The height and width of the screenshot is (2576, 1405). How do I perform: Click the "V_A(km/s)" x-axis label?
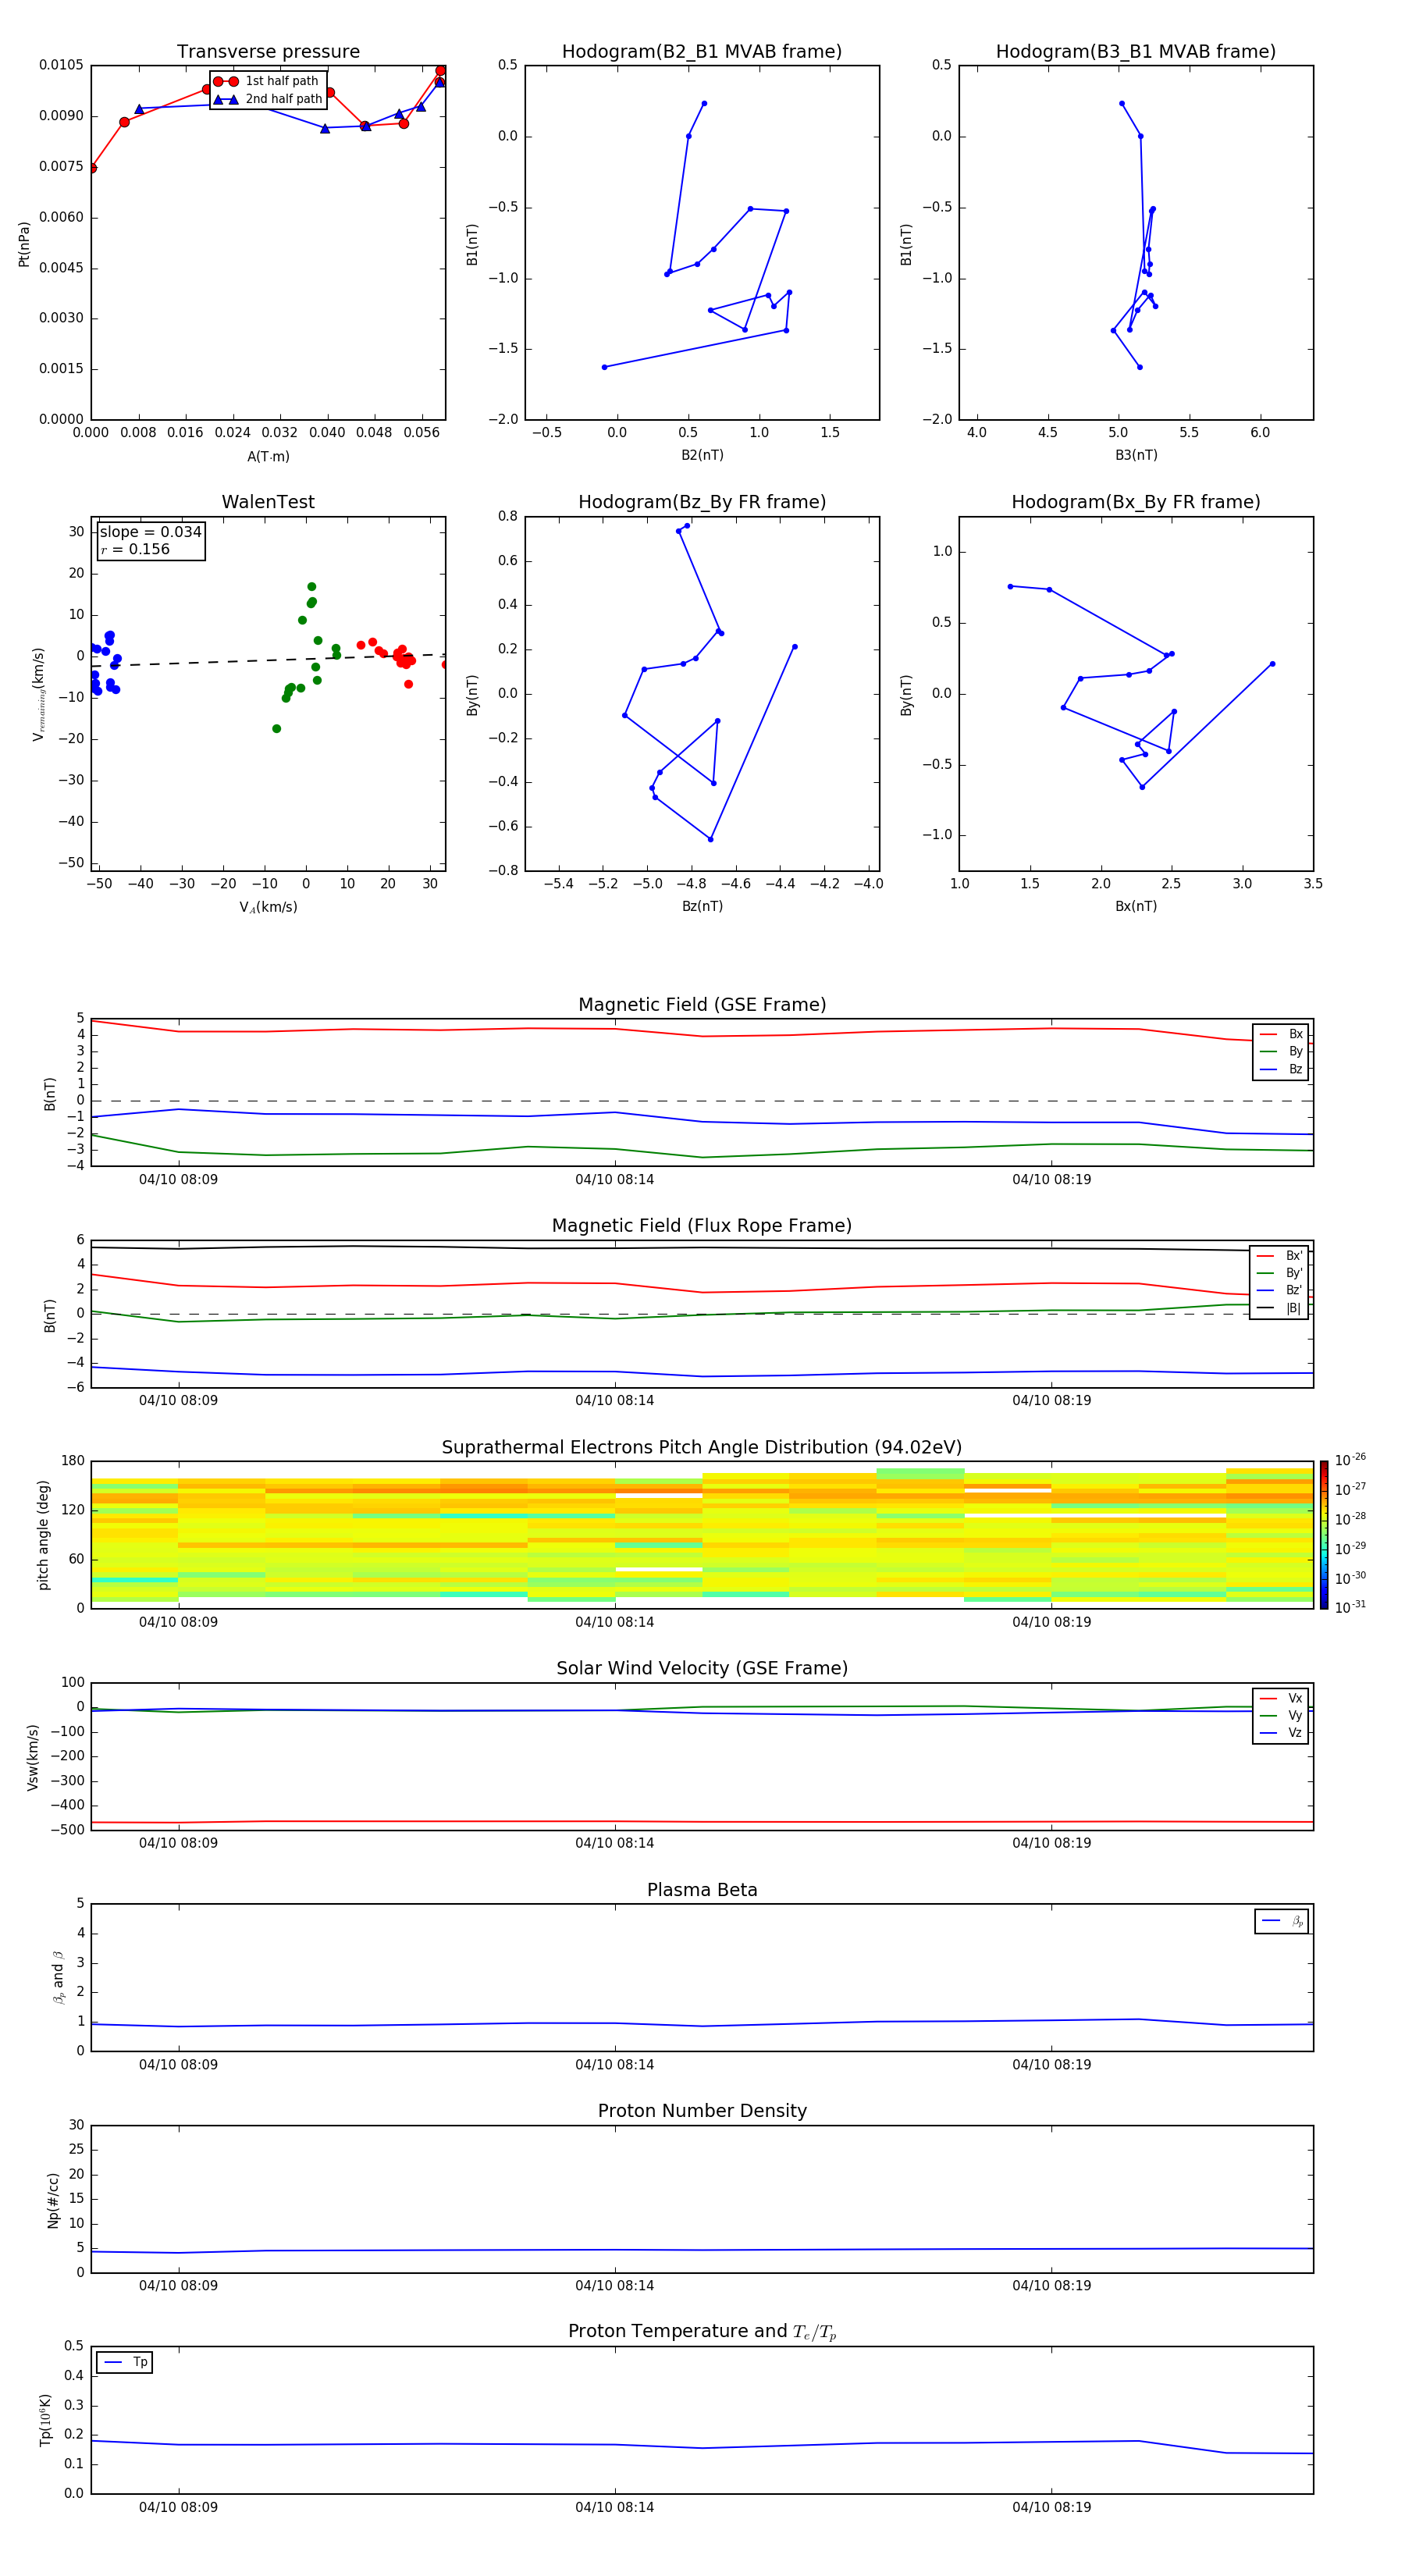click(x=268, y=907)
